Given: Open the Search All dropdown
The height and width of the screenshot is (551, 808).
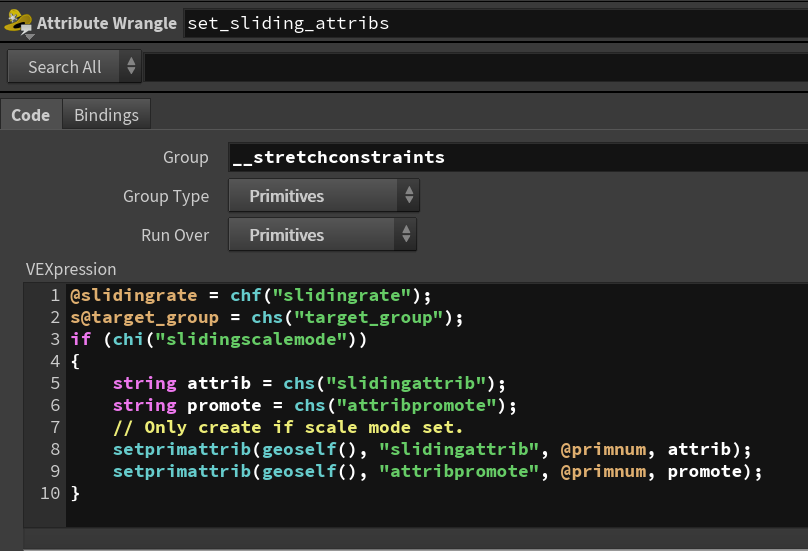Looking at the screenshot, I should [x=75, y=67].
